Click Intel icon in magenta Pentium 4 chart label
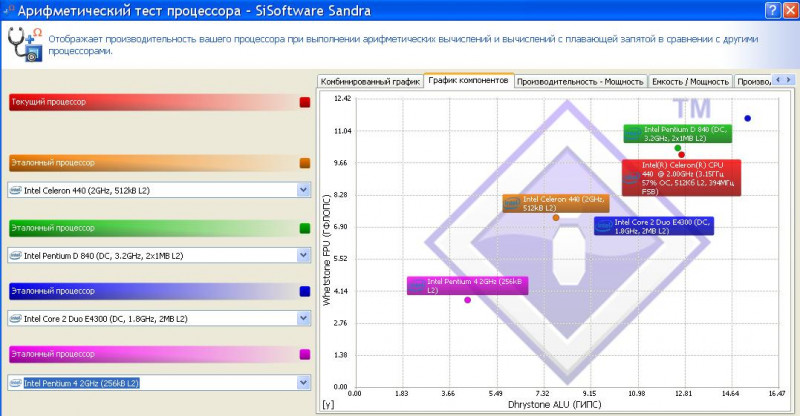The width and height of the screenshot is (800, 416). (416, 286)
